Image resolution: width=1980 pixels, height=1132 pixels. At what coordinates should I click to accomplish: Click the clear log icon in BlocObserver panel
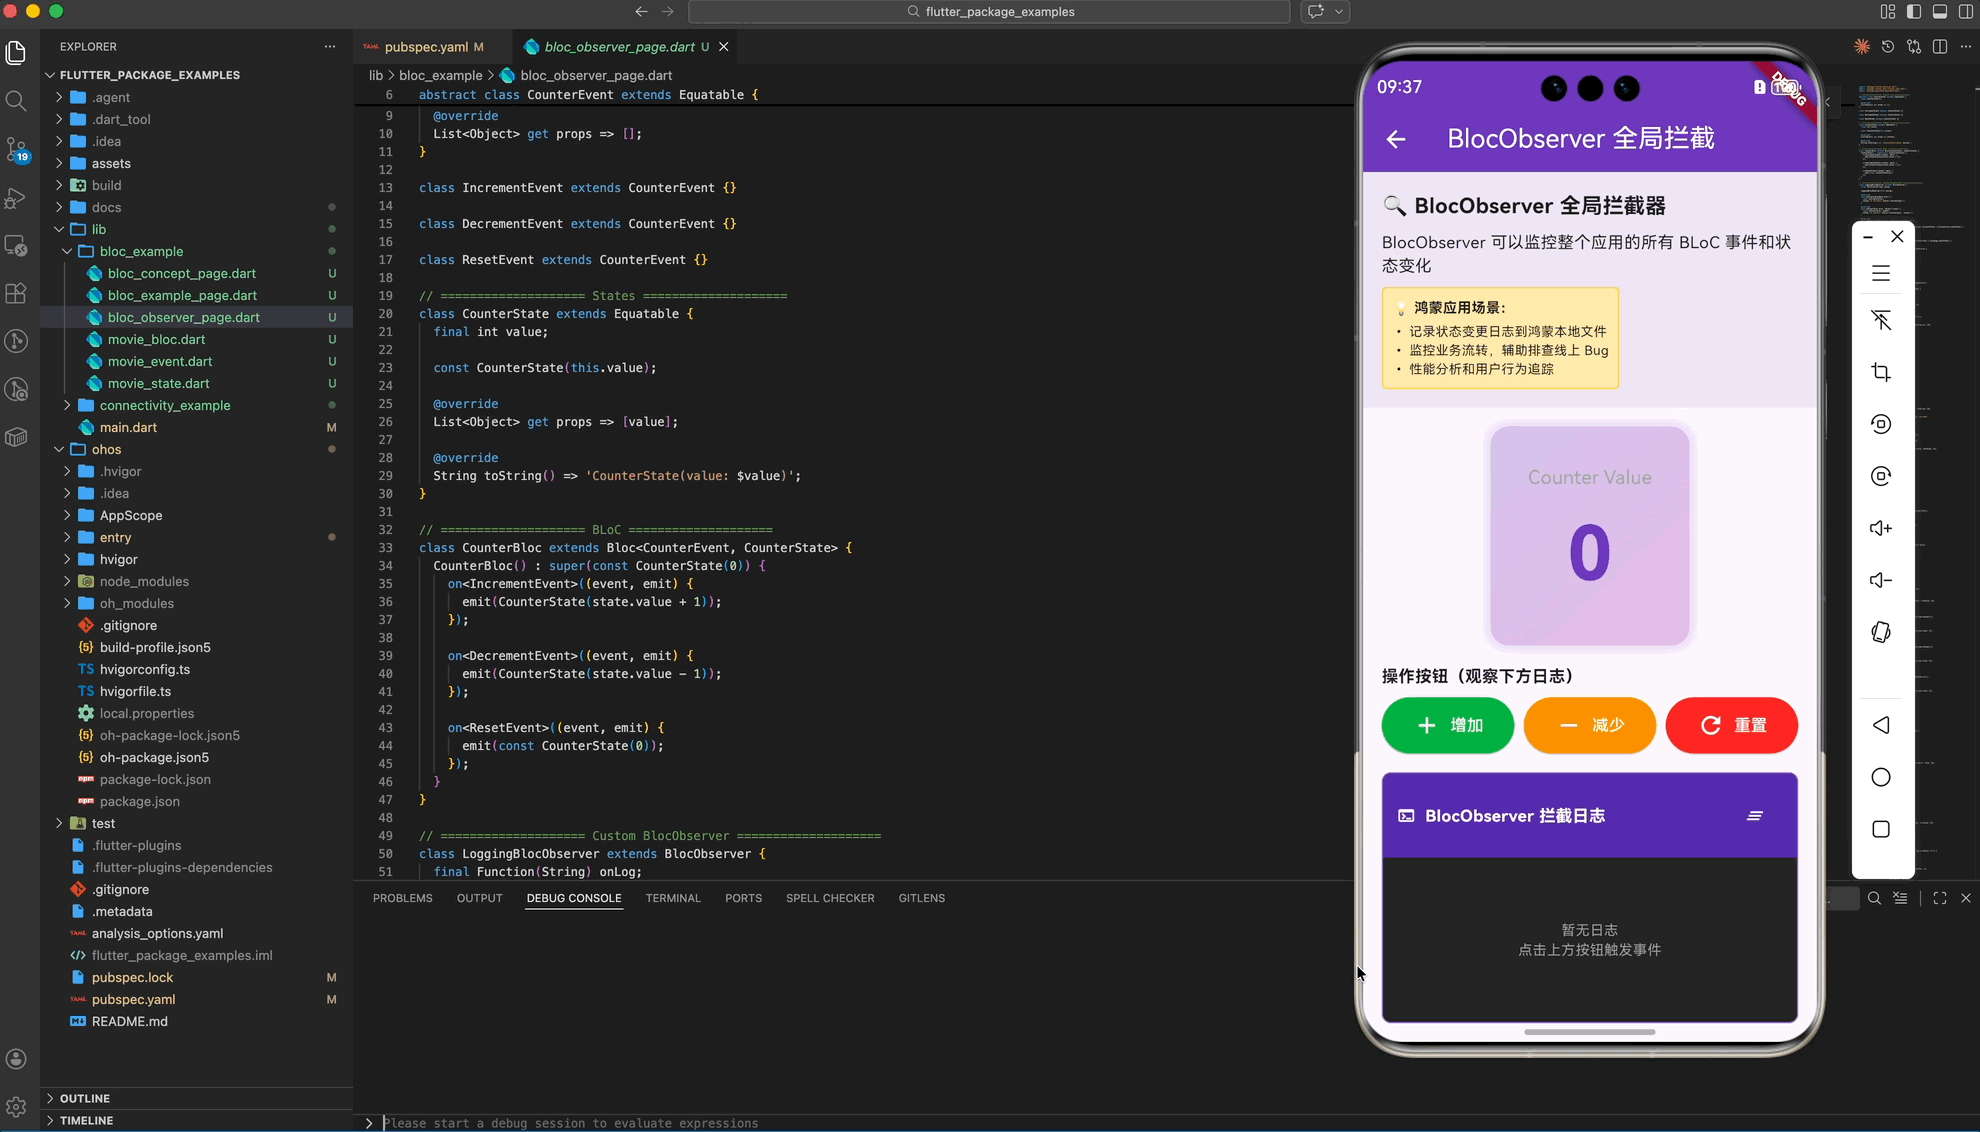tap(1754, 816)
